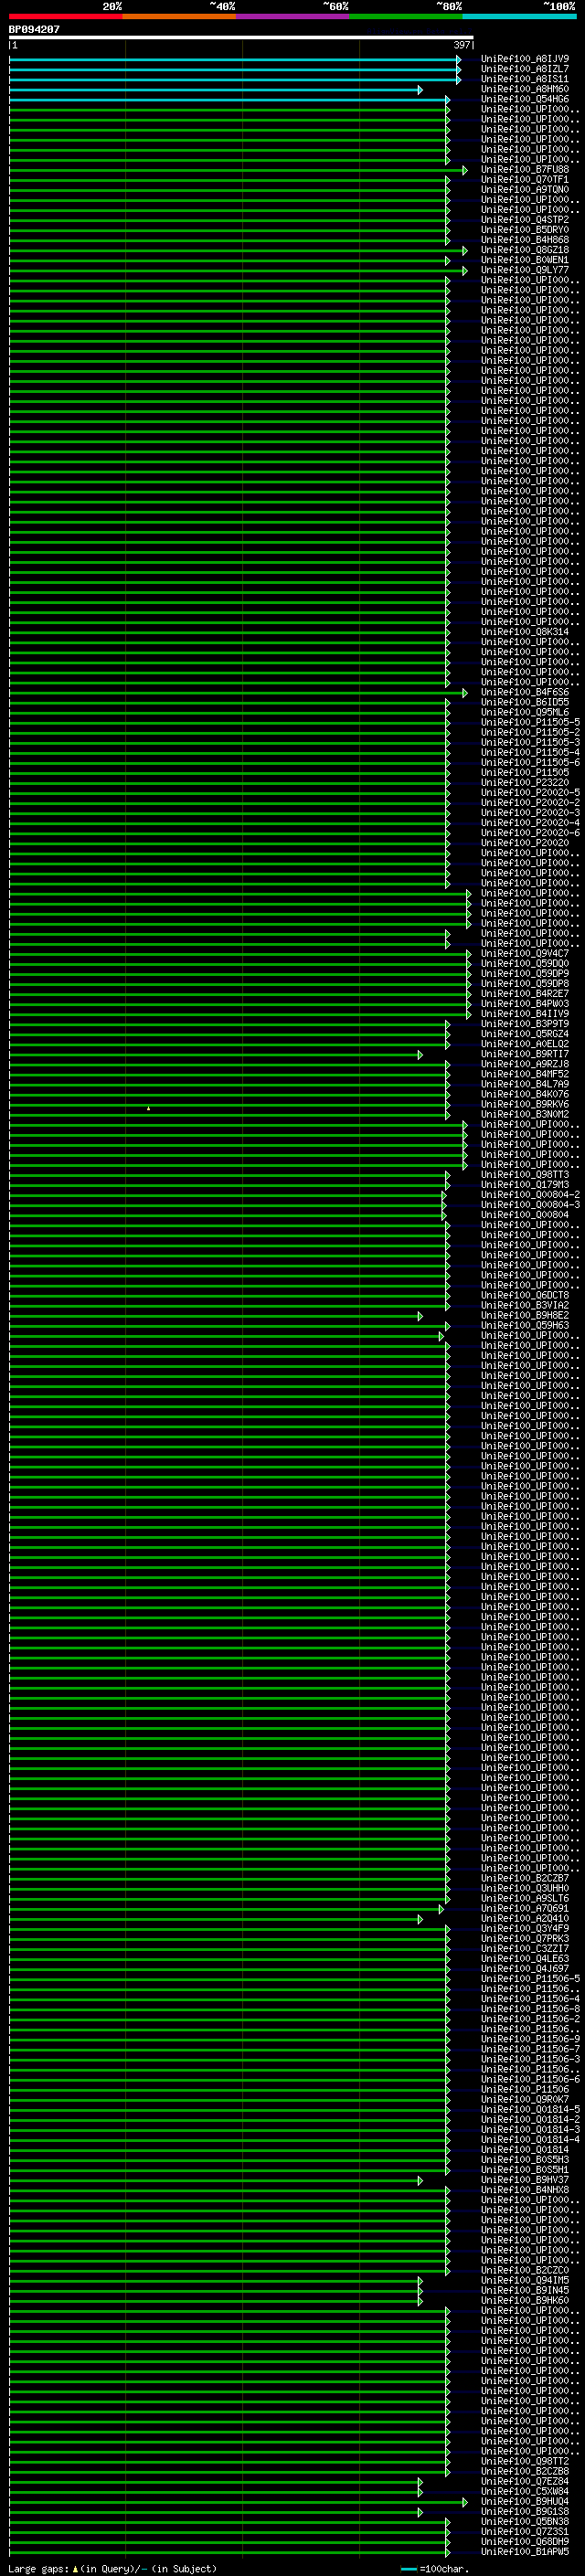Select the query label BP094207
The height and width of the screenshot is (2576, 585).
coord(34,30)
